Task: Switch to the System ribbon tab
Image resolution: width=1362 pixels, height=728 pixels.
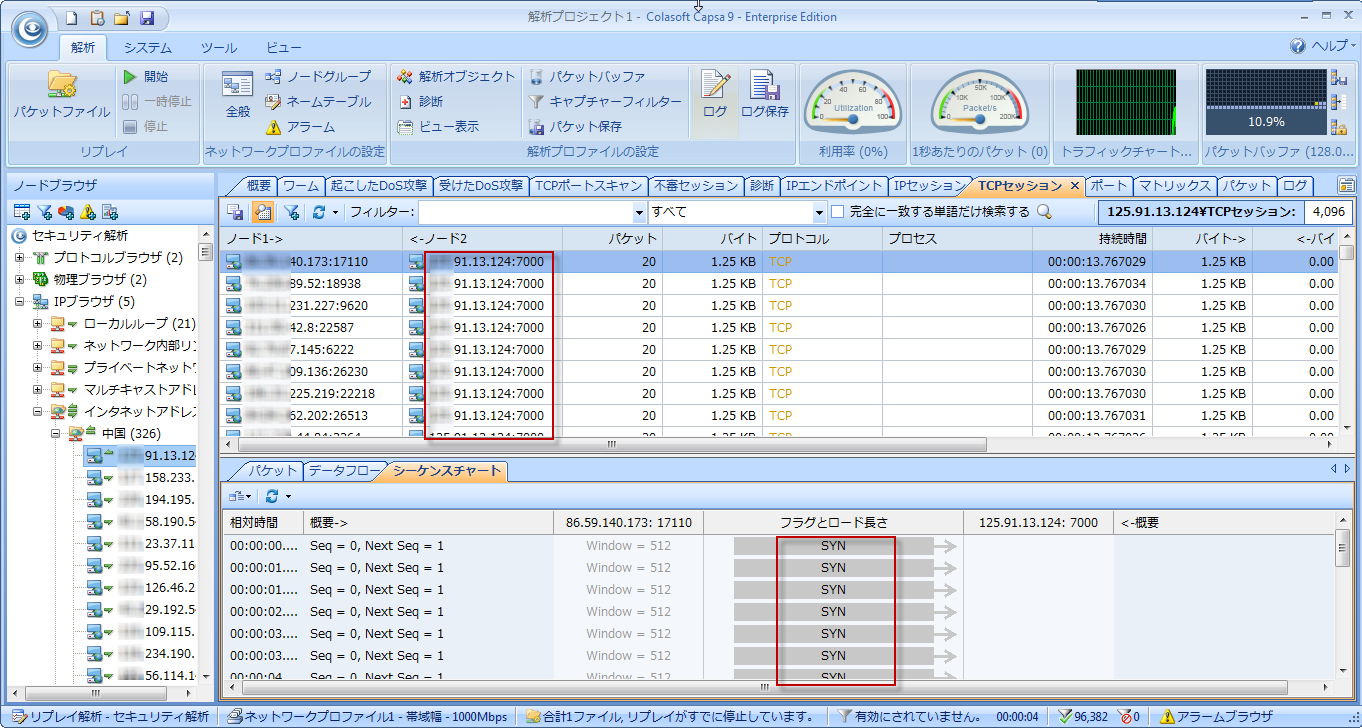Action: (147, 47)
